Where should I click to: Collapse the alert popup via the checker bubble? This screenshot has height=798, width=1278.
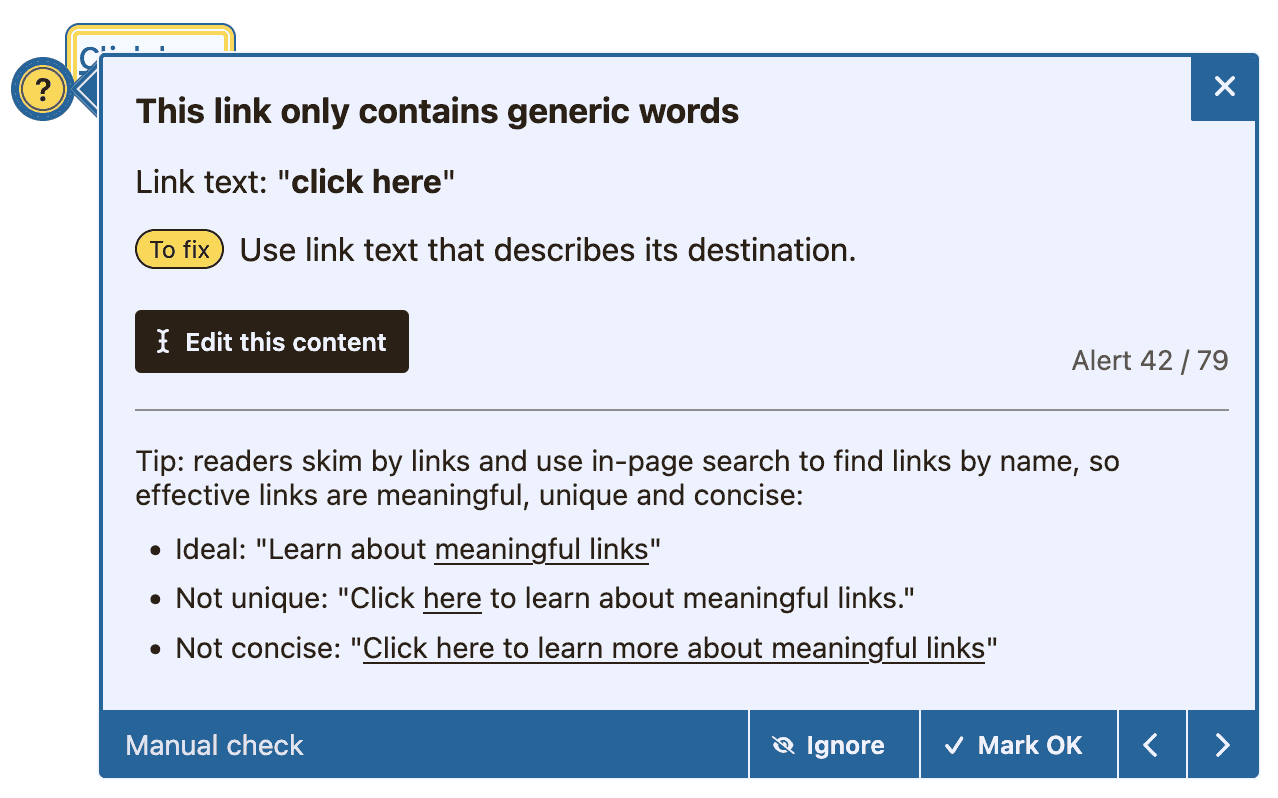pos(41,88)
